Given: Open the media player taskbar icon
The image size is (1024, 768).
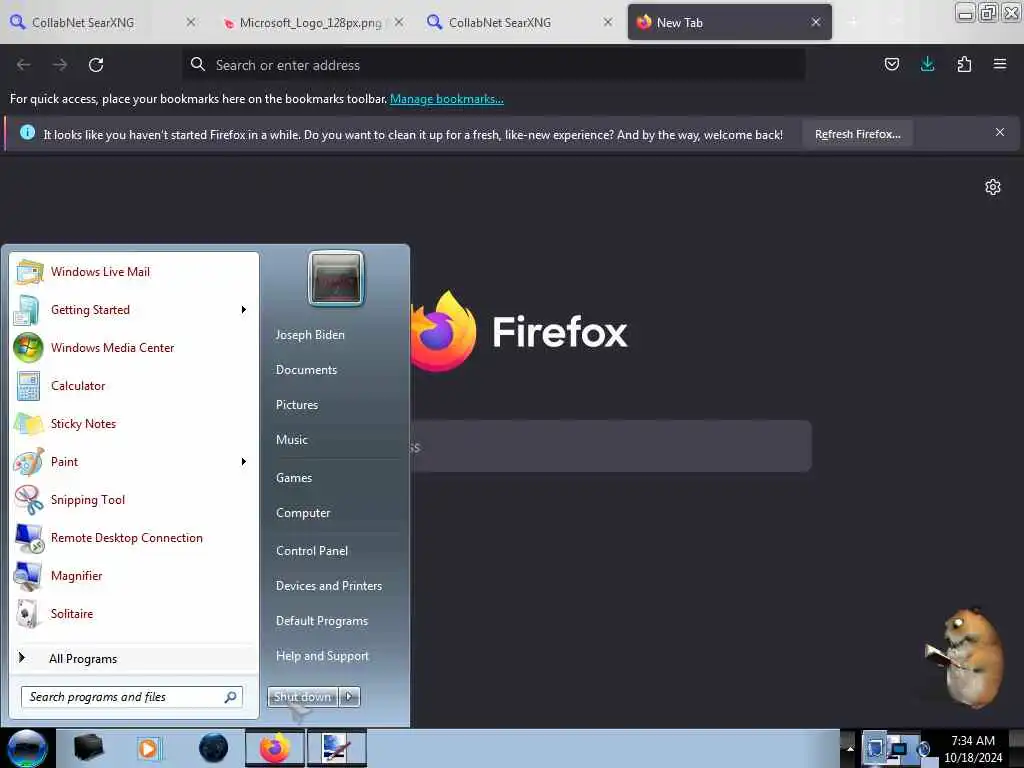Looking at the screenshot, I should [x=148, y=748].
